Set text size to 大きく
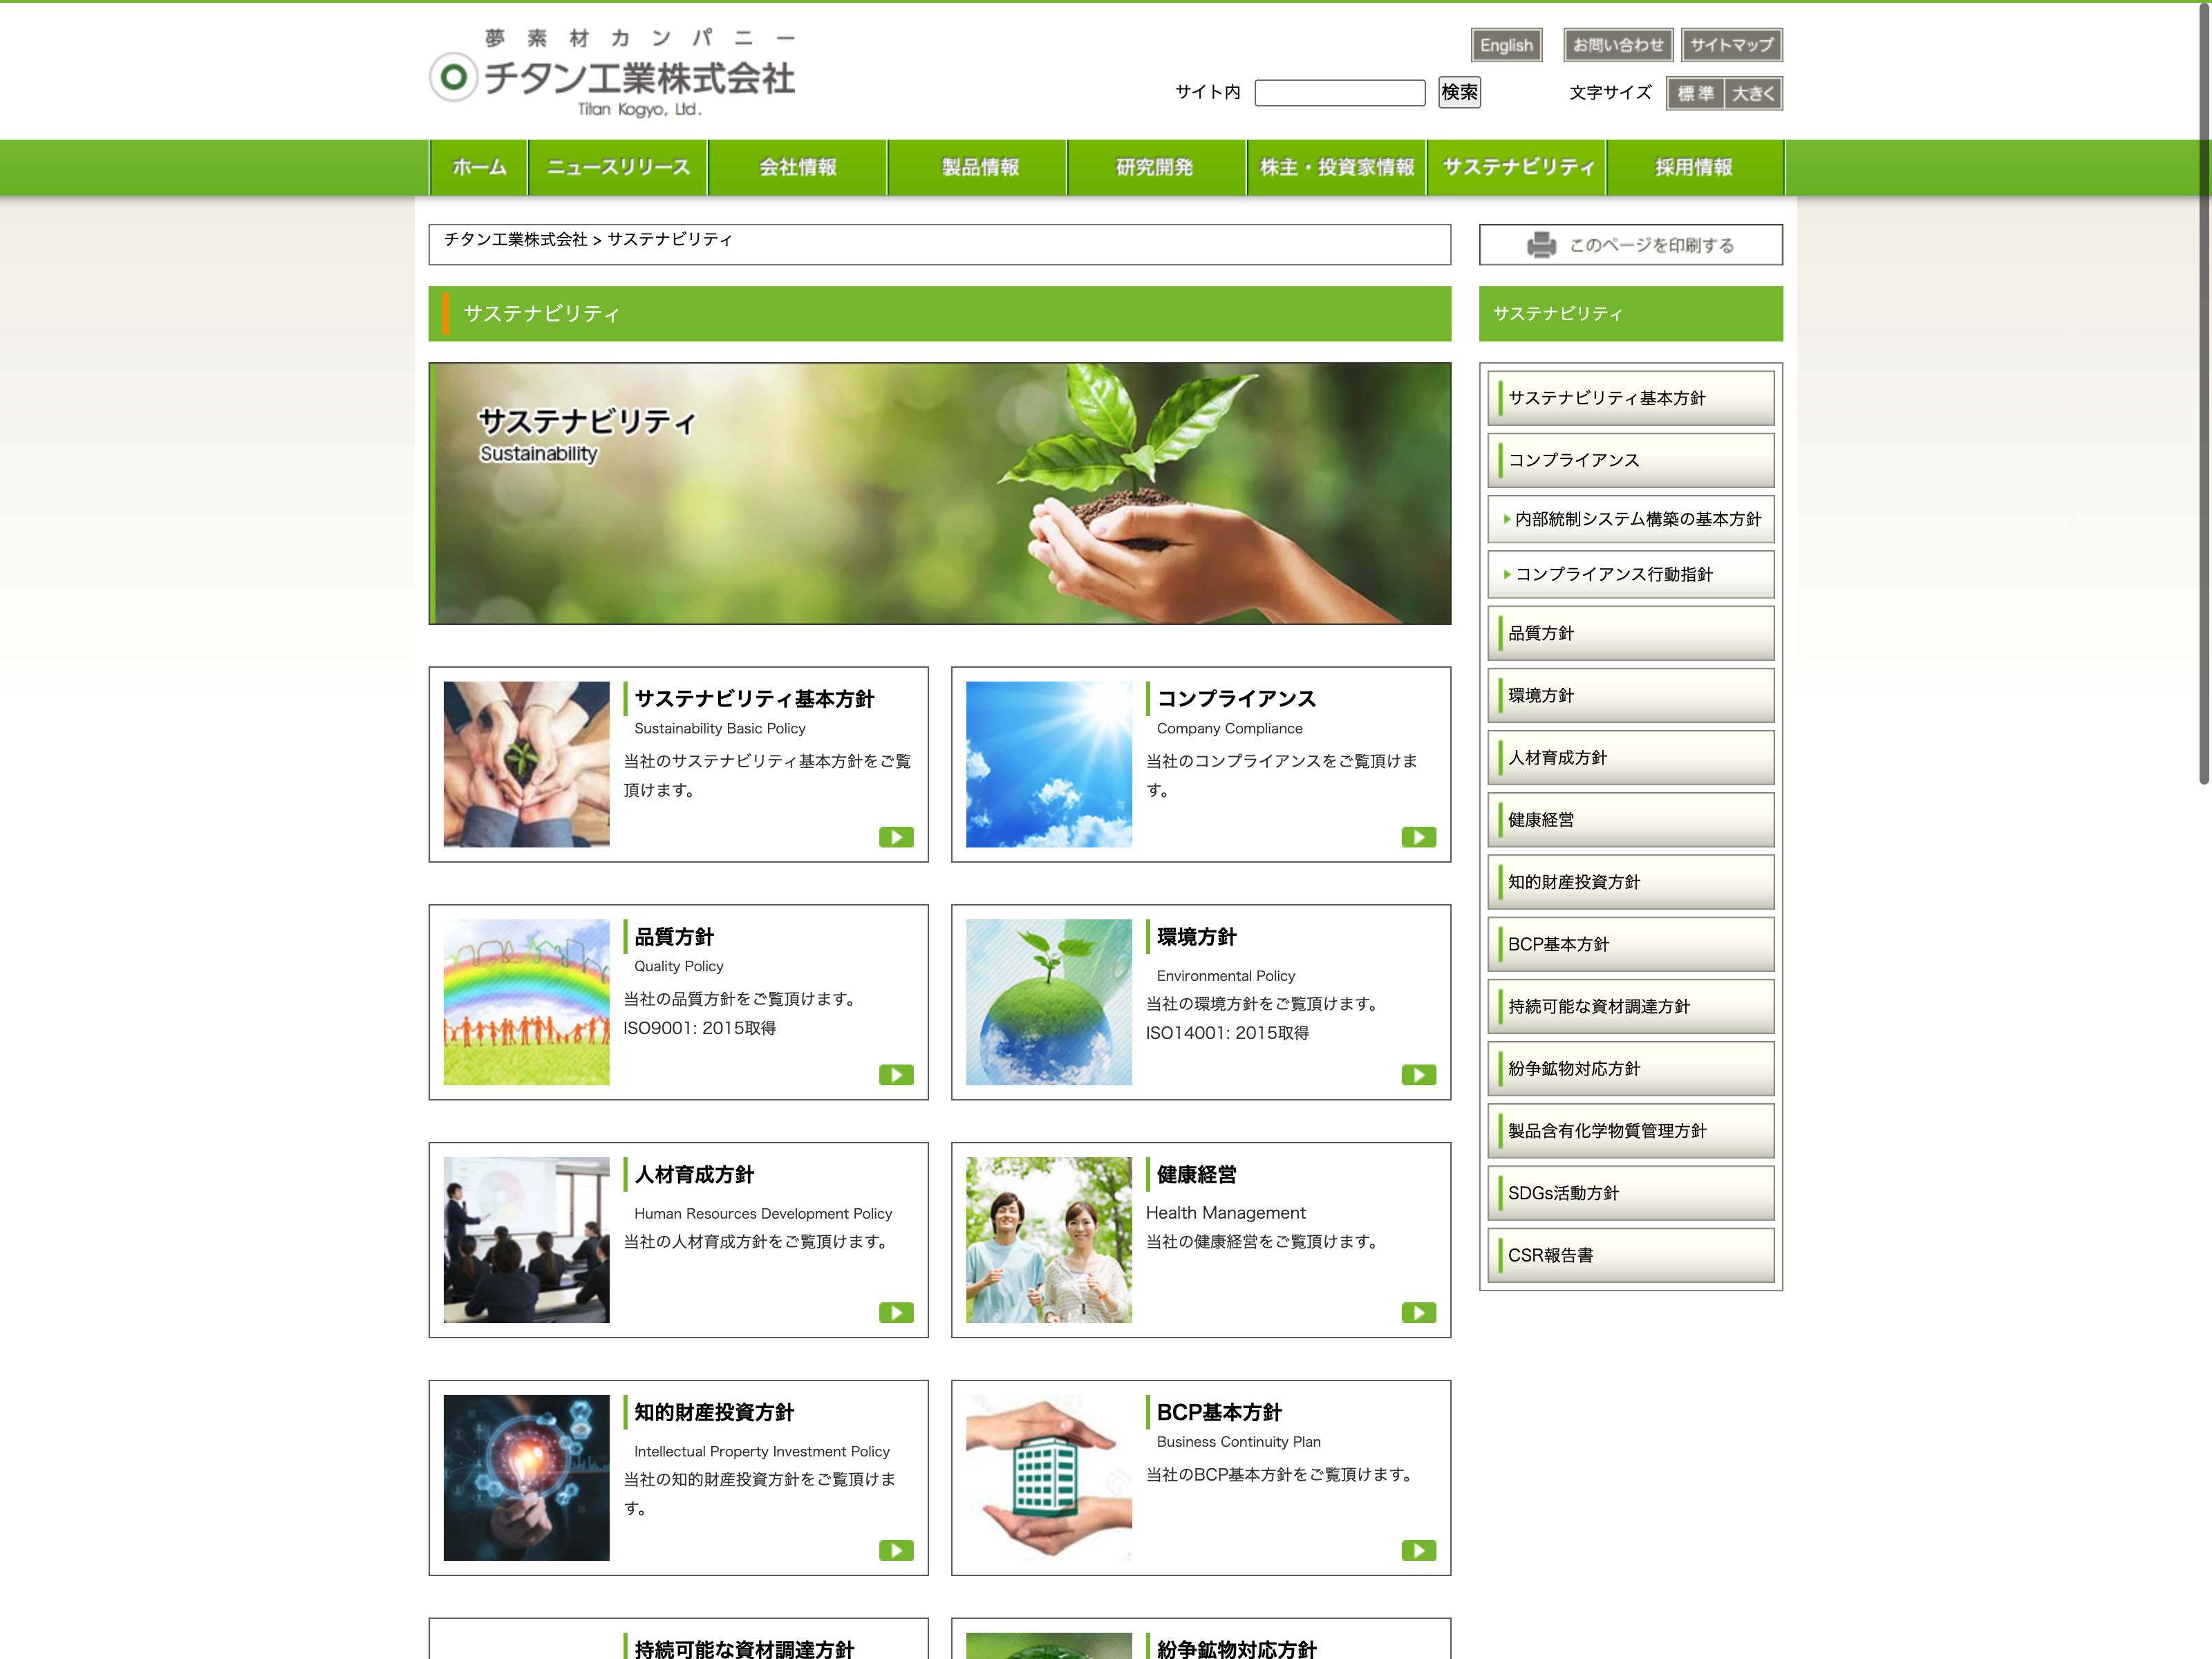The width and height of the screenshot is (2212, 1659). coord(1753,94)
